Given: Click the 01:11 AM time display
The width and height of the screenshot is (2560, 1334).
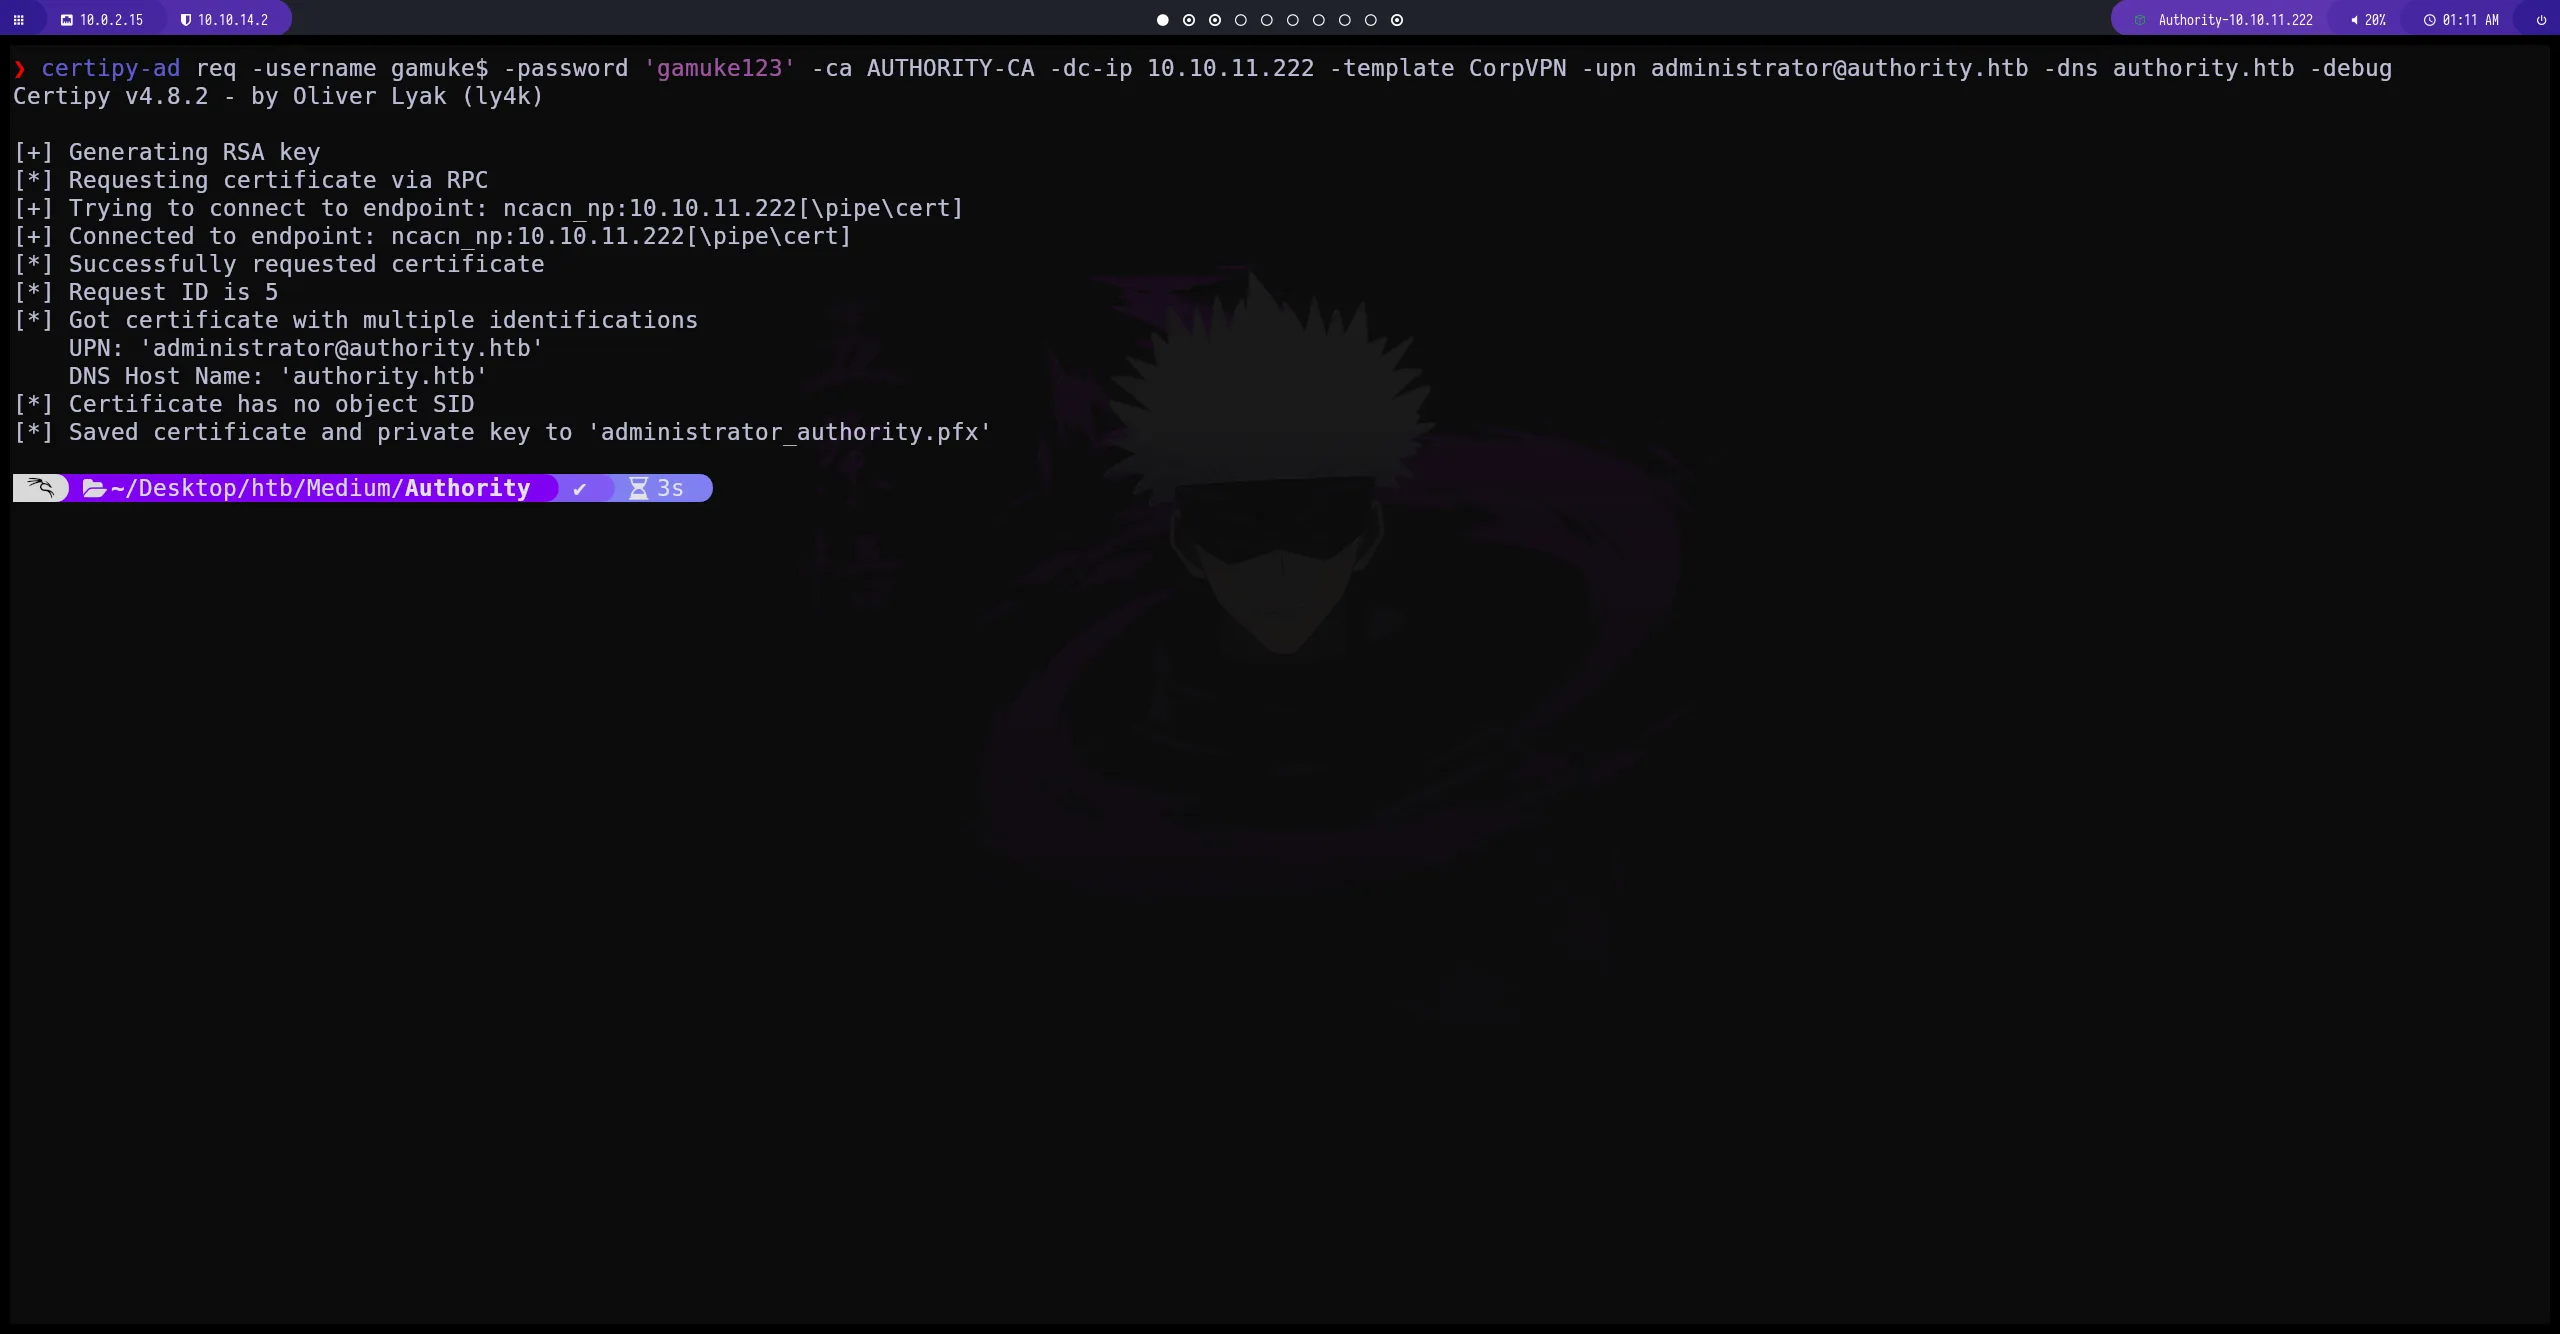Looking at the screenshot, I should (2470, 20).
